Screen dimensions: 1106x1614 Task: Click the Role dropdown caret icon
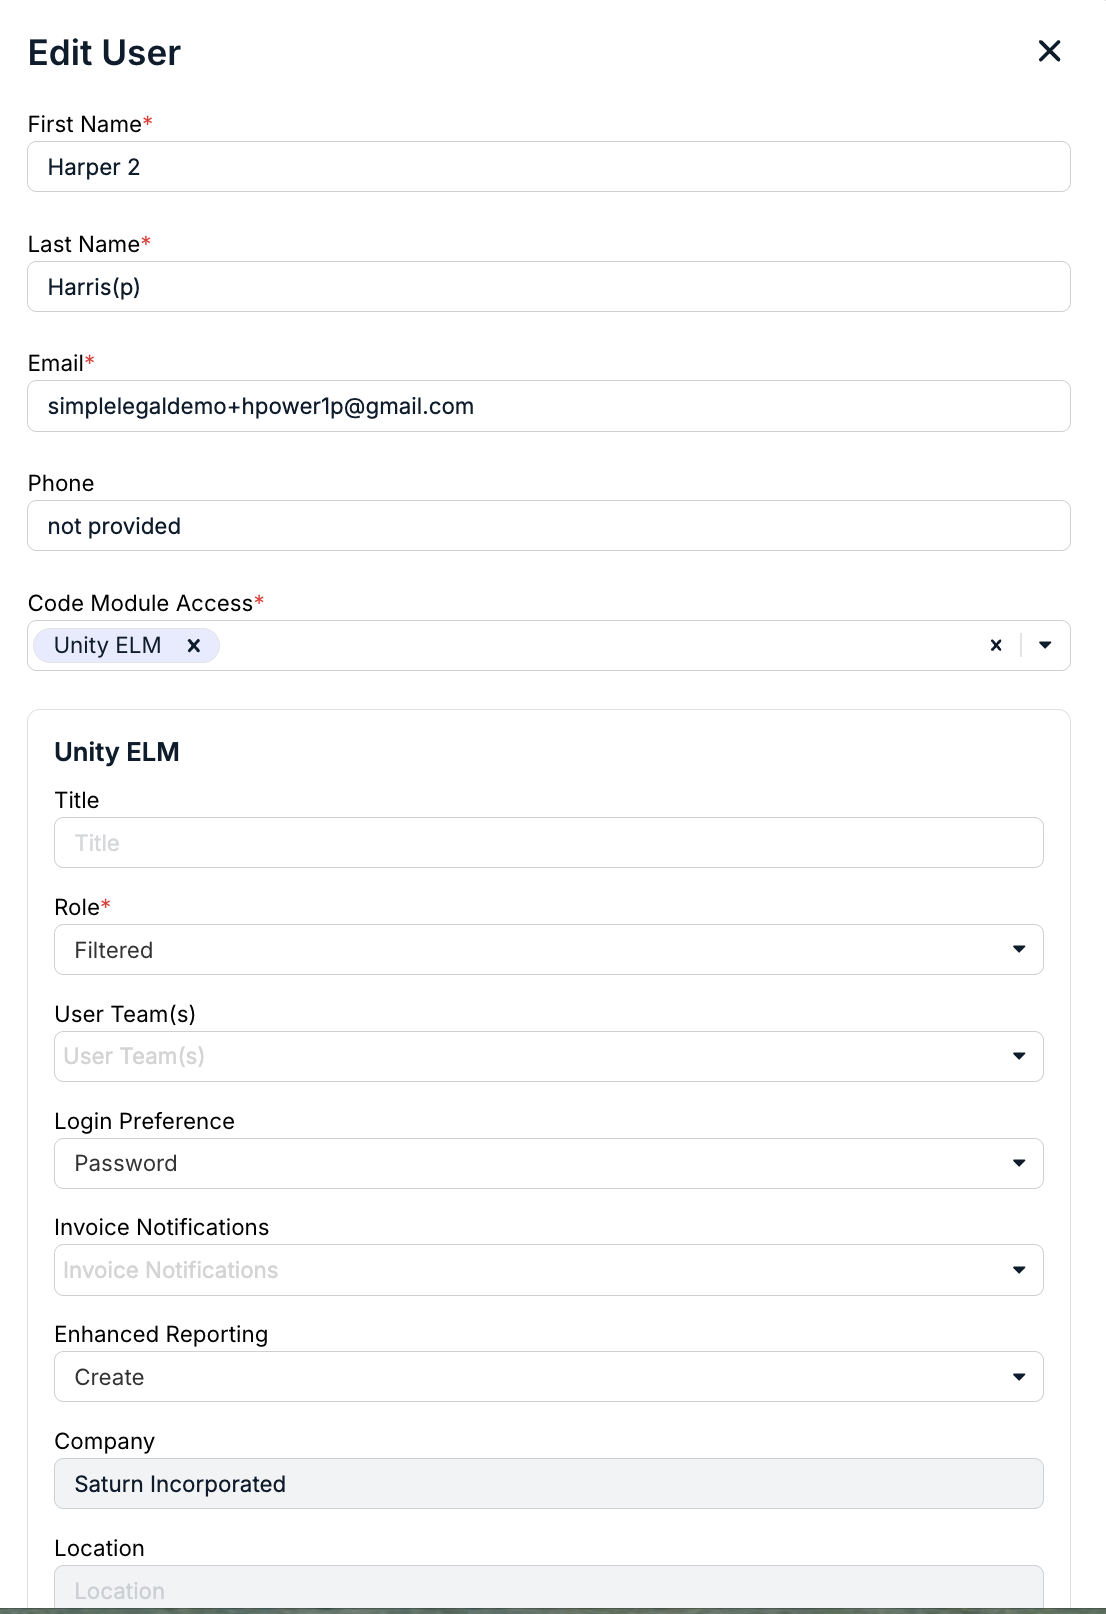1019,949
